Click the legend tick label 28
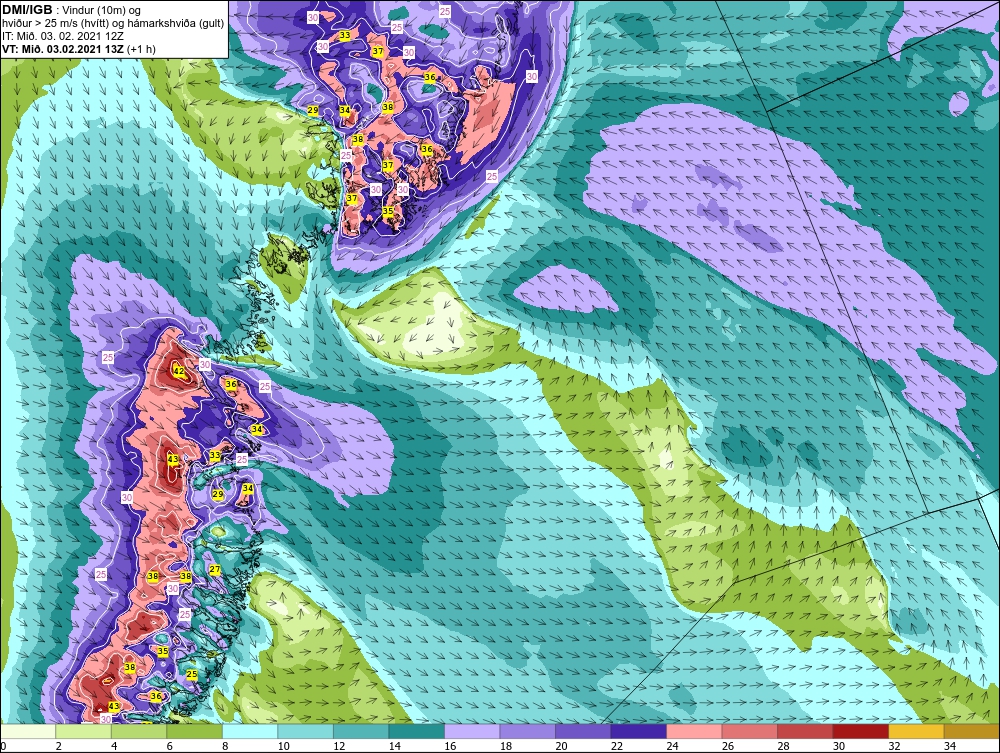The width and height of the screenshot is (1000, 753). 783,746
